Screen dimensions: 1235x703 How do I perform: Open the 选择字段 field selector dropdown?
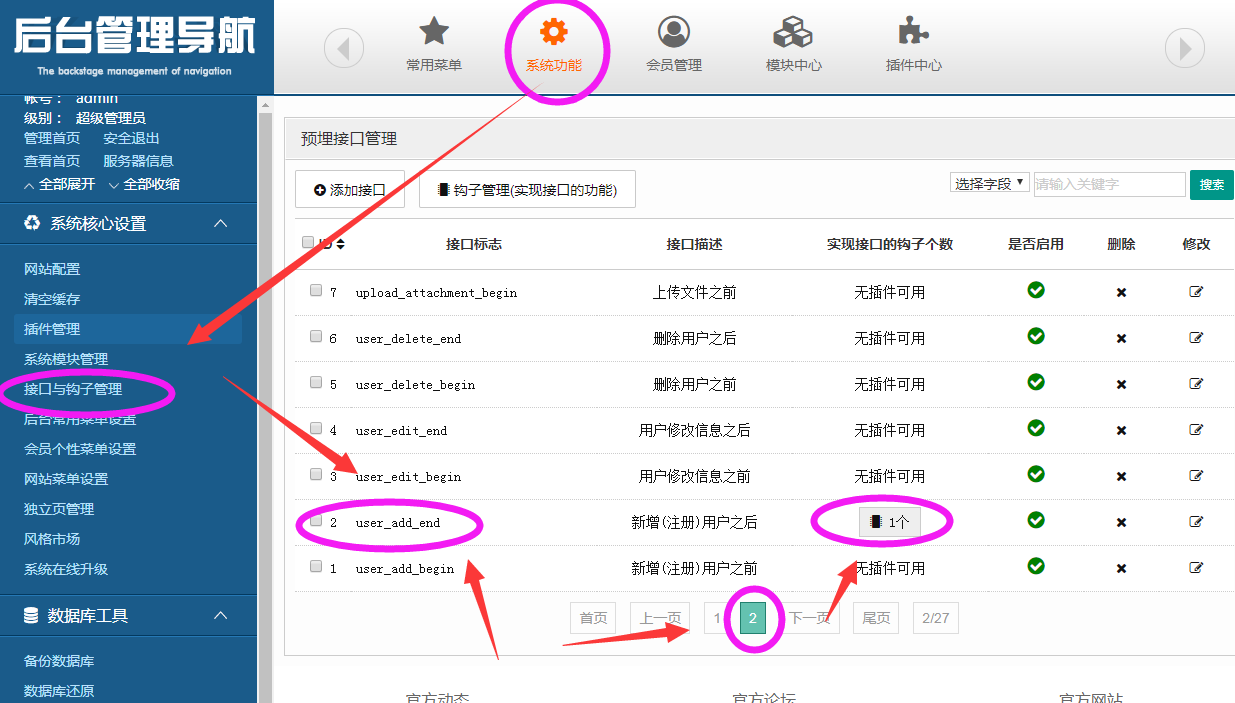[989, 183]
